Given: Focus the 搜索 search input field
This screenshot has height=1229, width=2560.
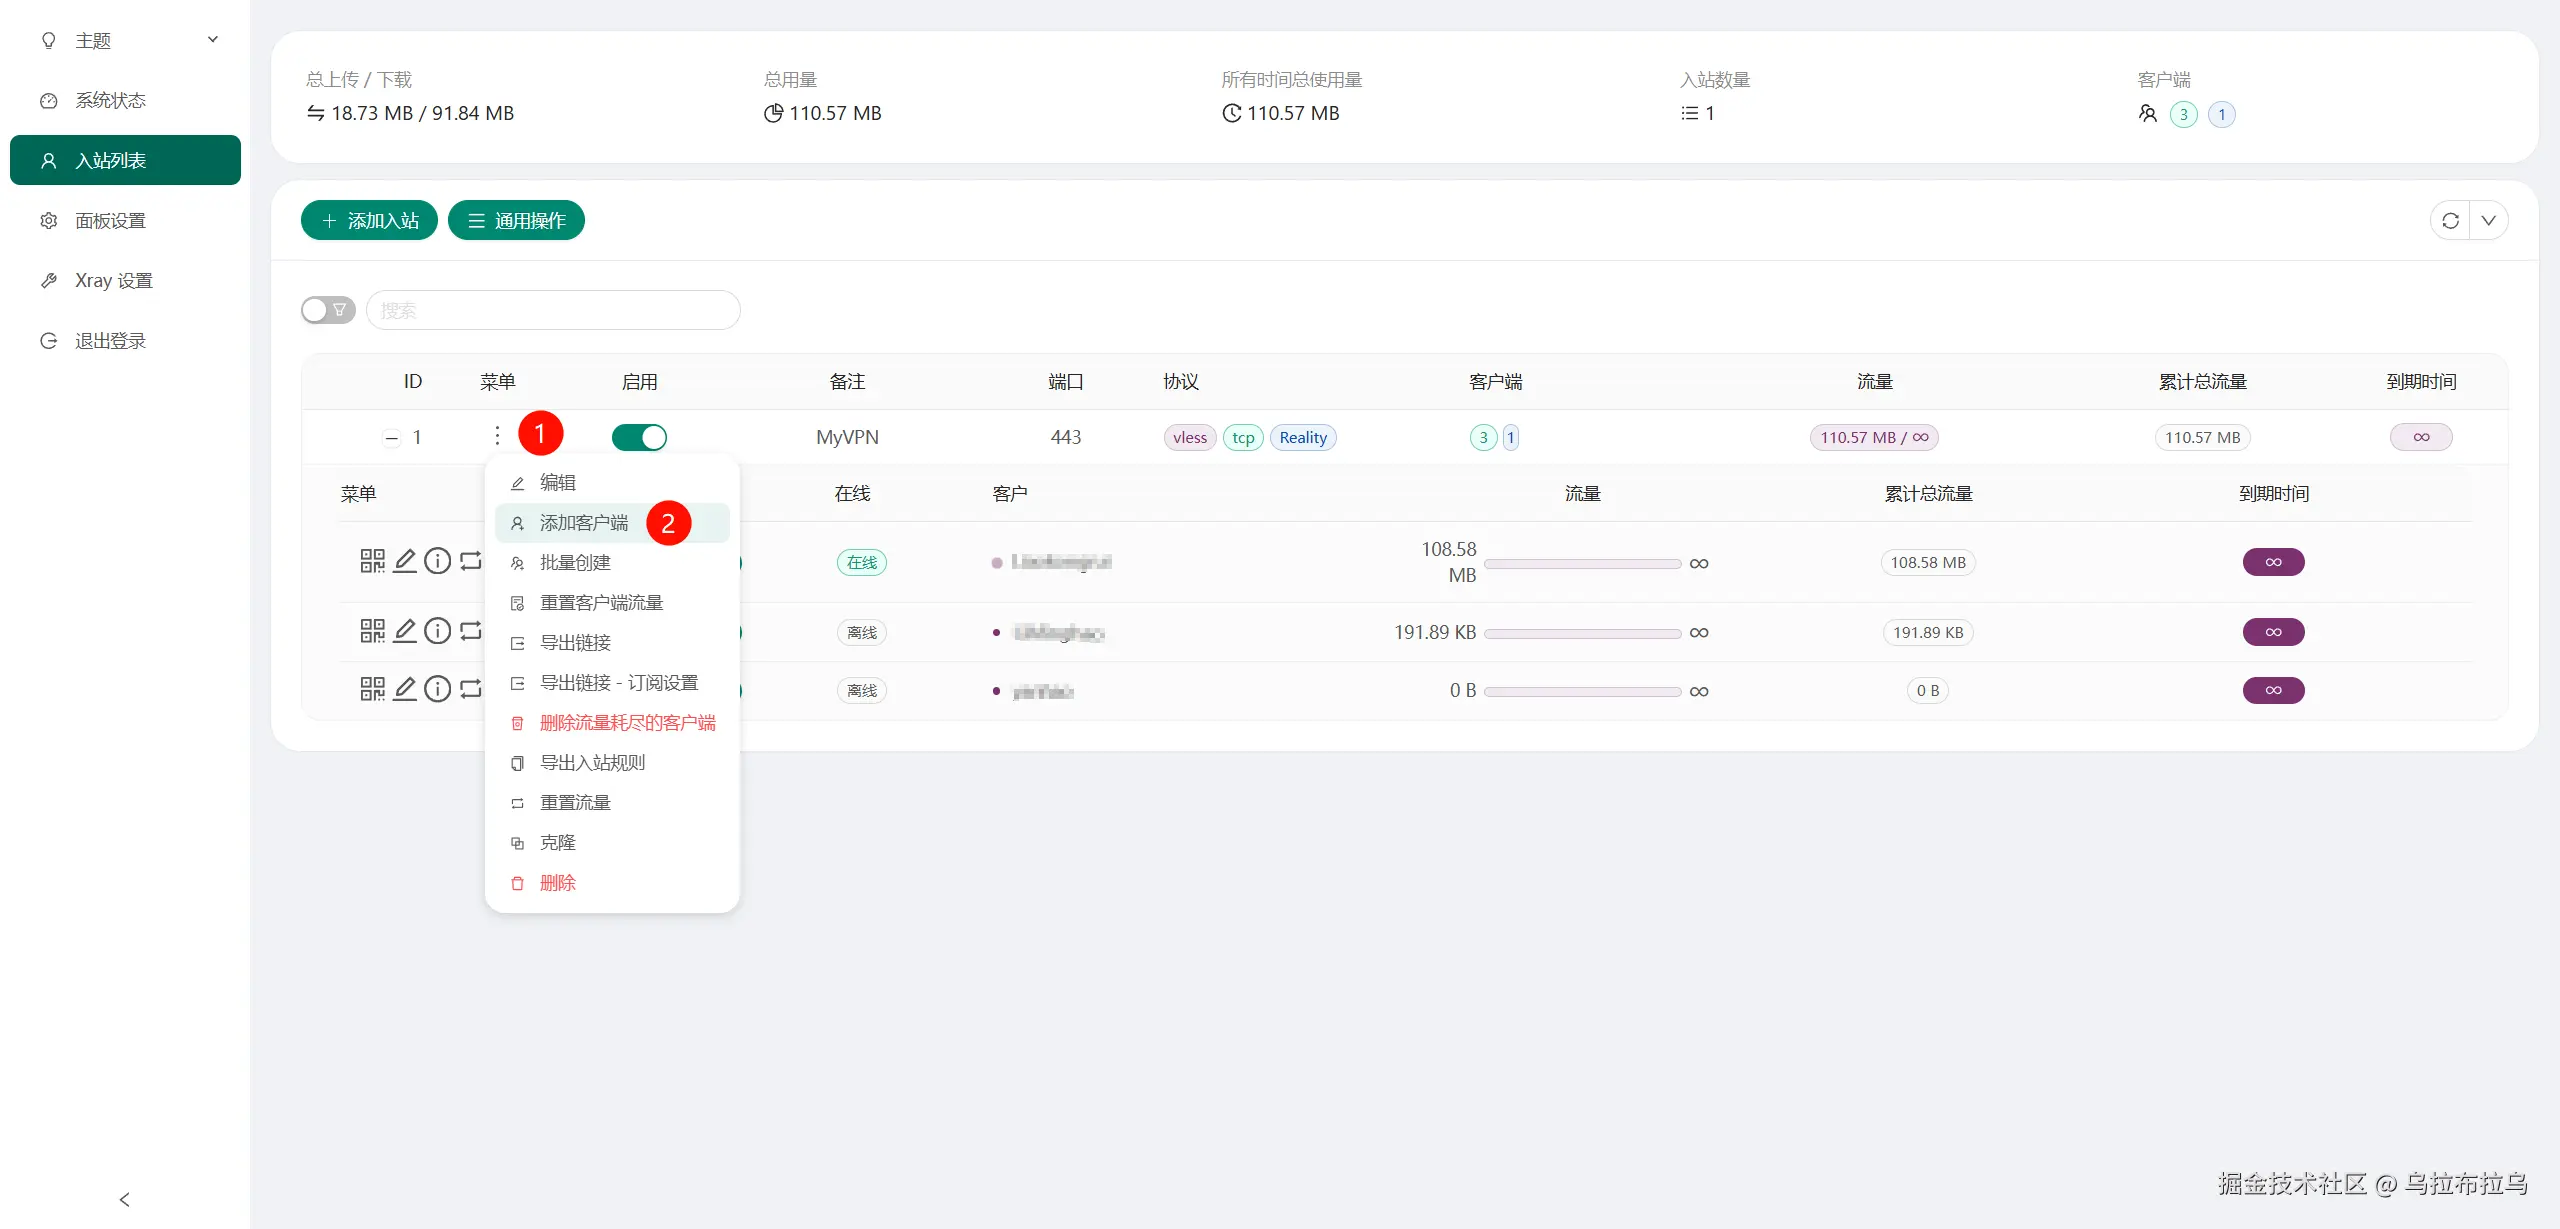Looking at the screenshot, I should pyautogui.click(x=553, y=310).
